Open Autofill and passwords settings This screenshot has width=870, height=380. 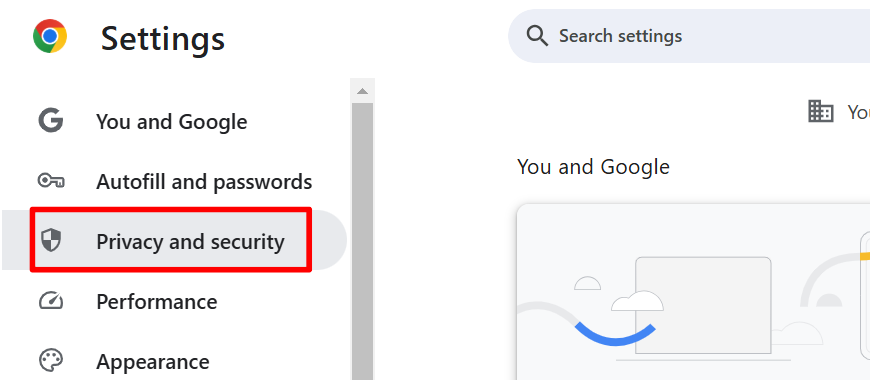pos(204,181)
